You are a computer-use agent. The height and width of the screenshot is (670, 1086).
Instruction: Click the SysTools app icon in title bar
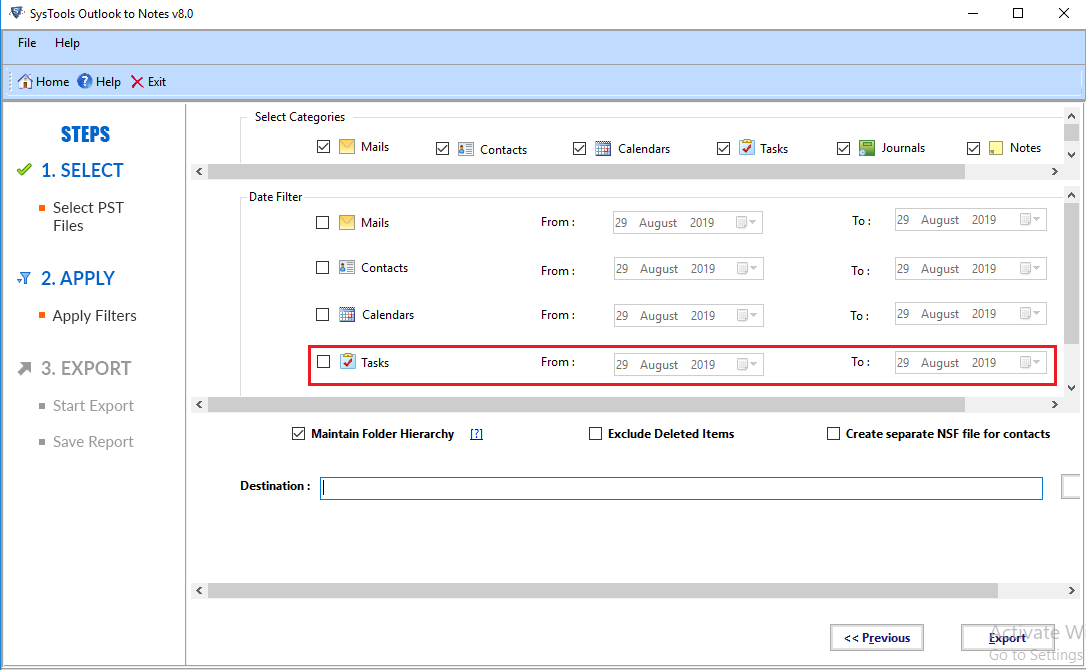coord(17,12)
